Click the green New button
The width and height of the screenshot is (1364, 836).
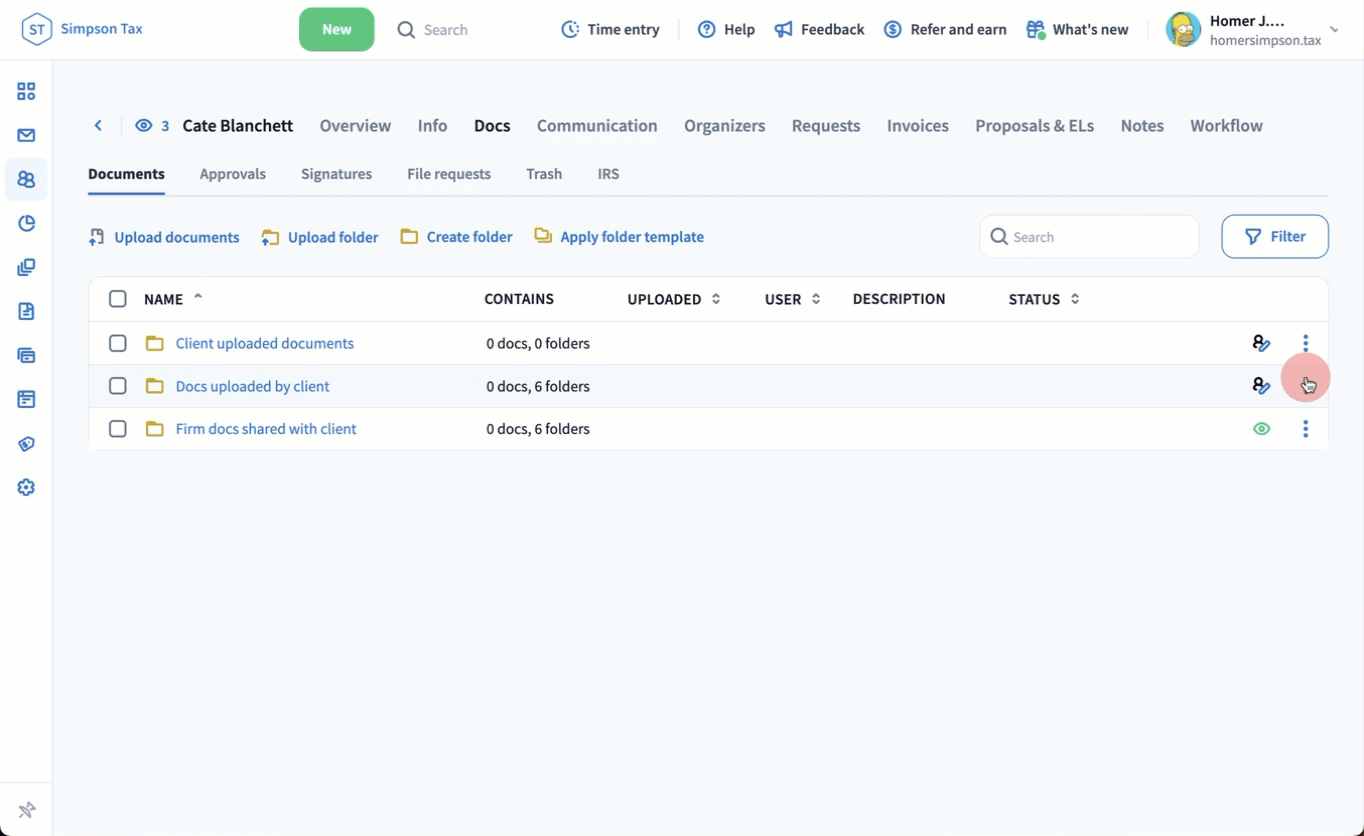[x=336, y=30]
